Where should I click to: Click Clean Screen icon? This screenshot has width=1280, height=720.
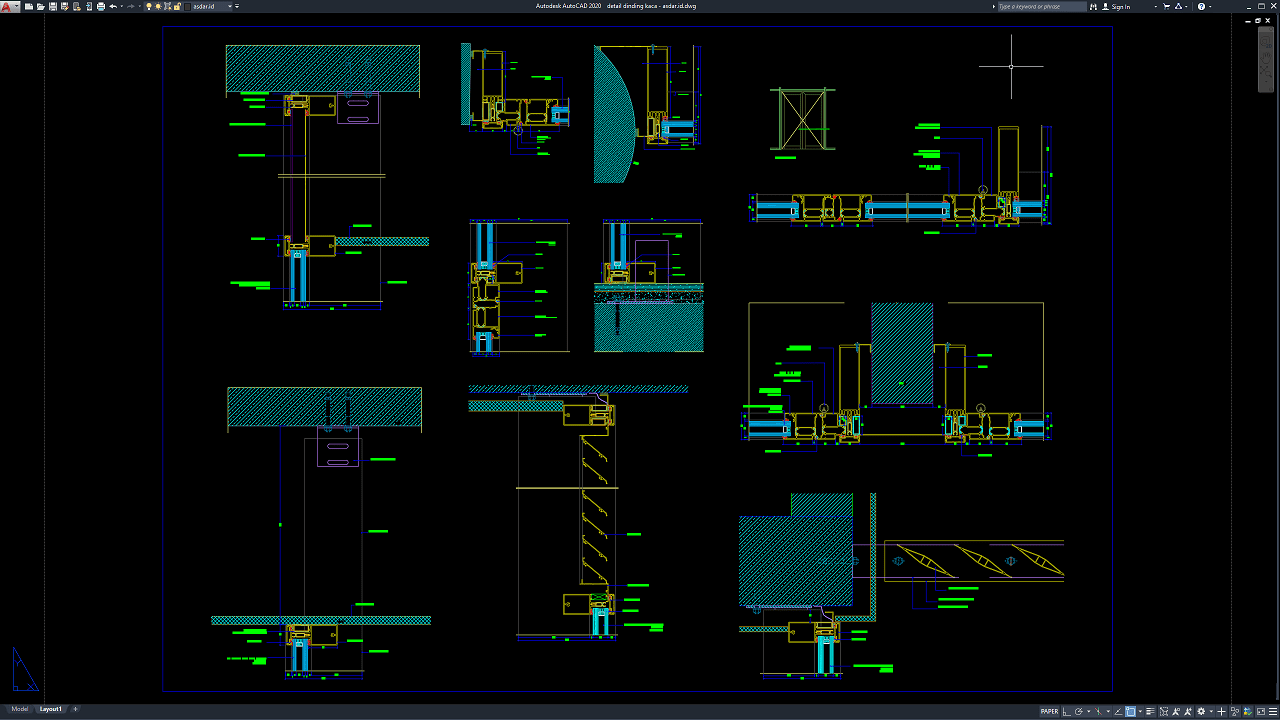[x=1261, y=712]
